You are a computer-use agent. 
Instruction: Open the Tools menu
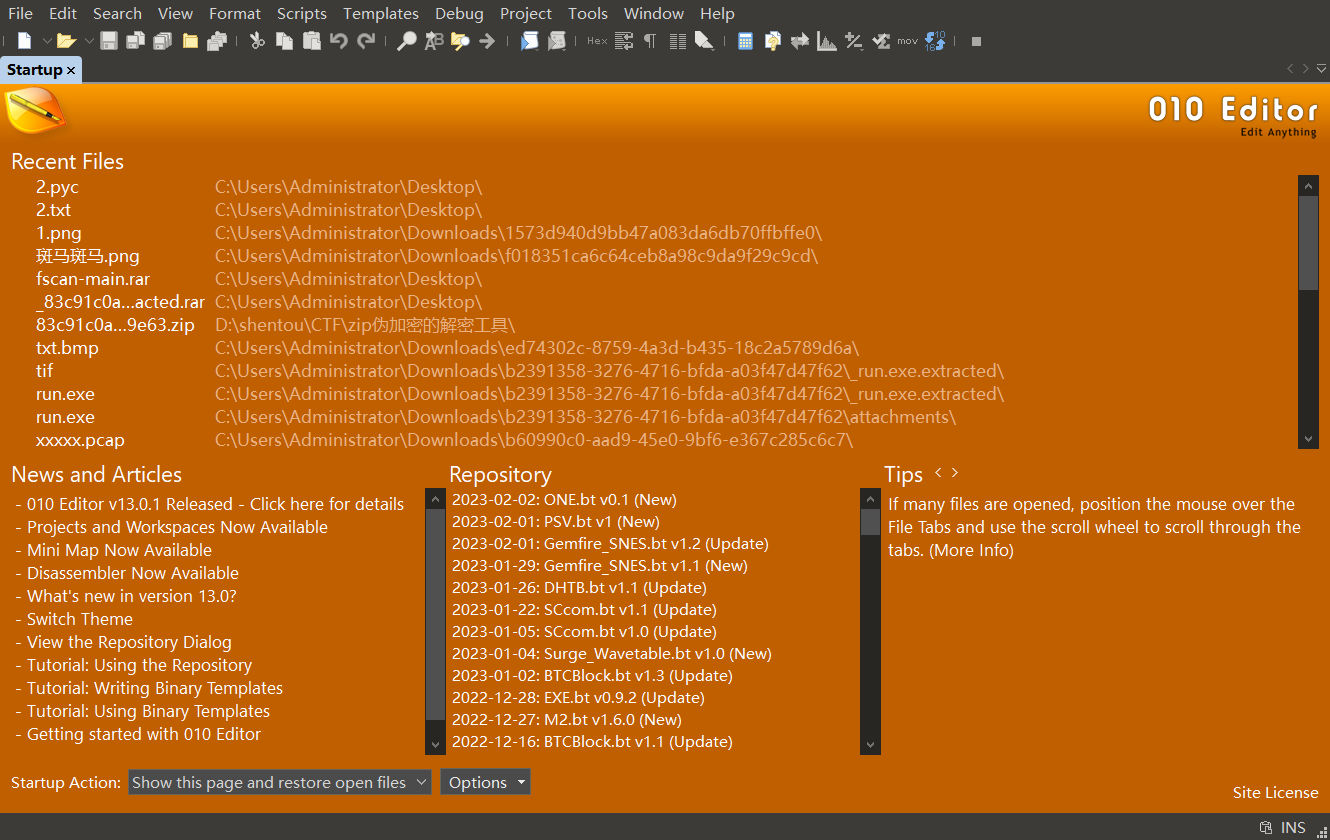coord(588,13)
